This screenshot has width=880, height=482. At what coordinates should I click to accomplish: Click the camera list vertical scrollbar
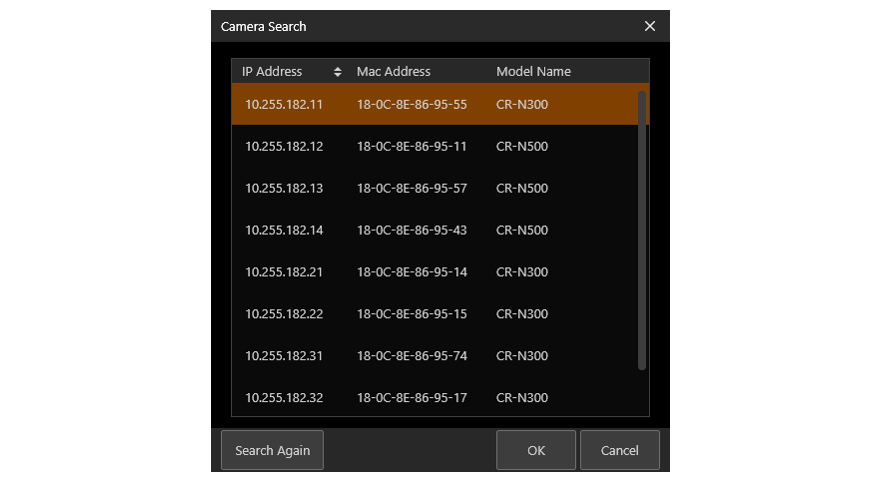[642, 230]
